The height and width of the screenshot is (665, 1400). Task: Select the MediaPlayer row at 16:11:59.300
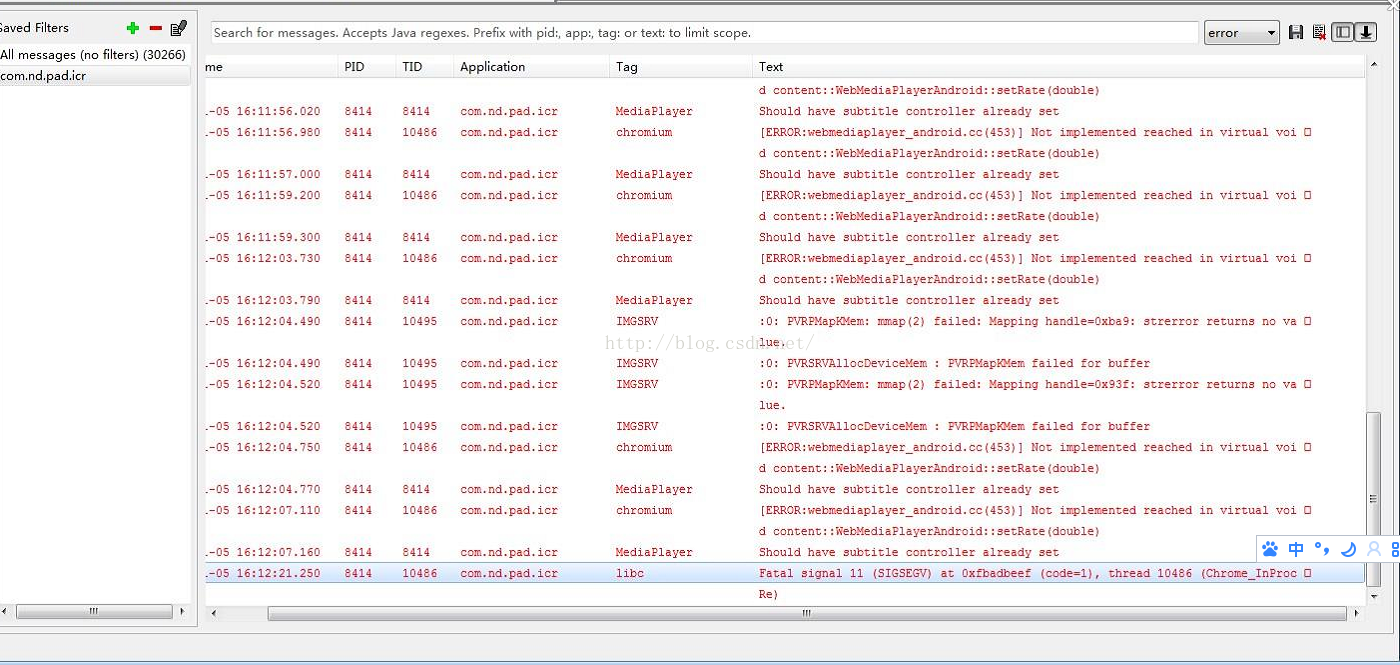coord(785,237)
